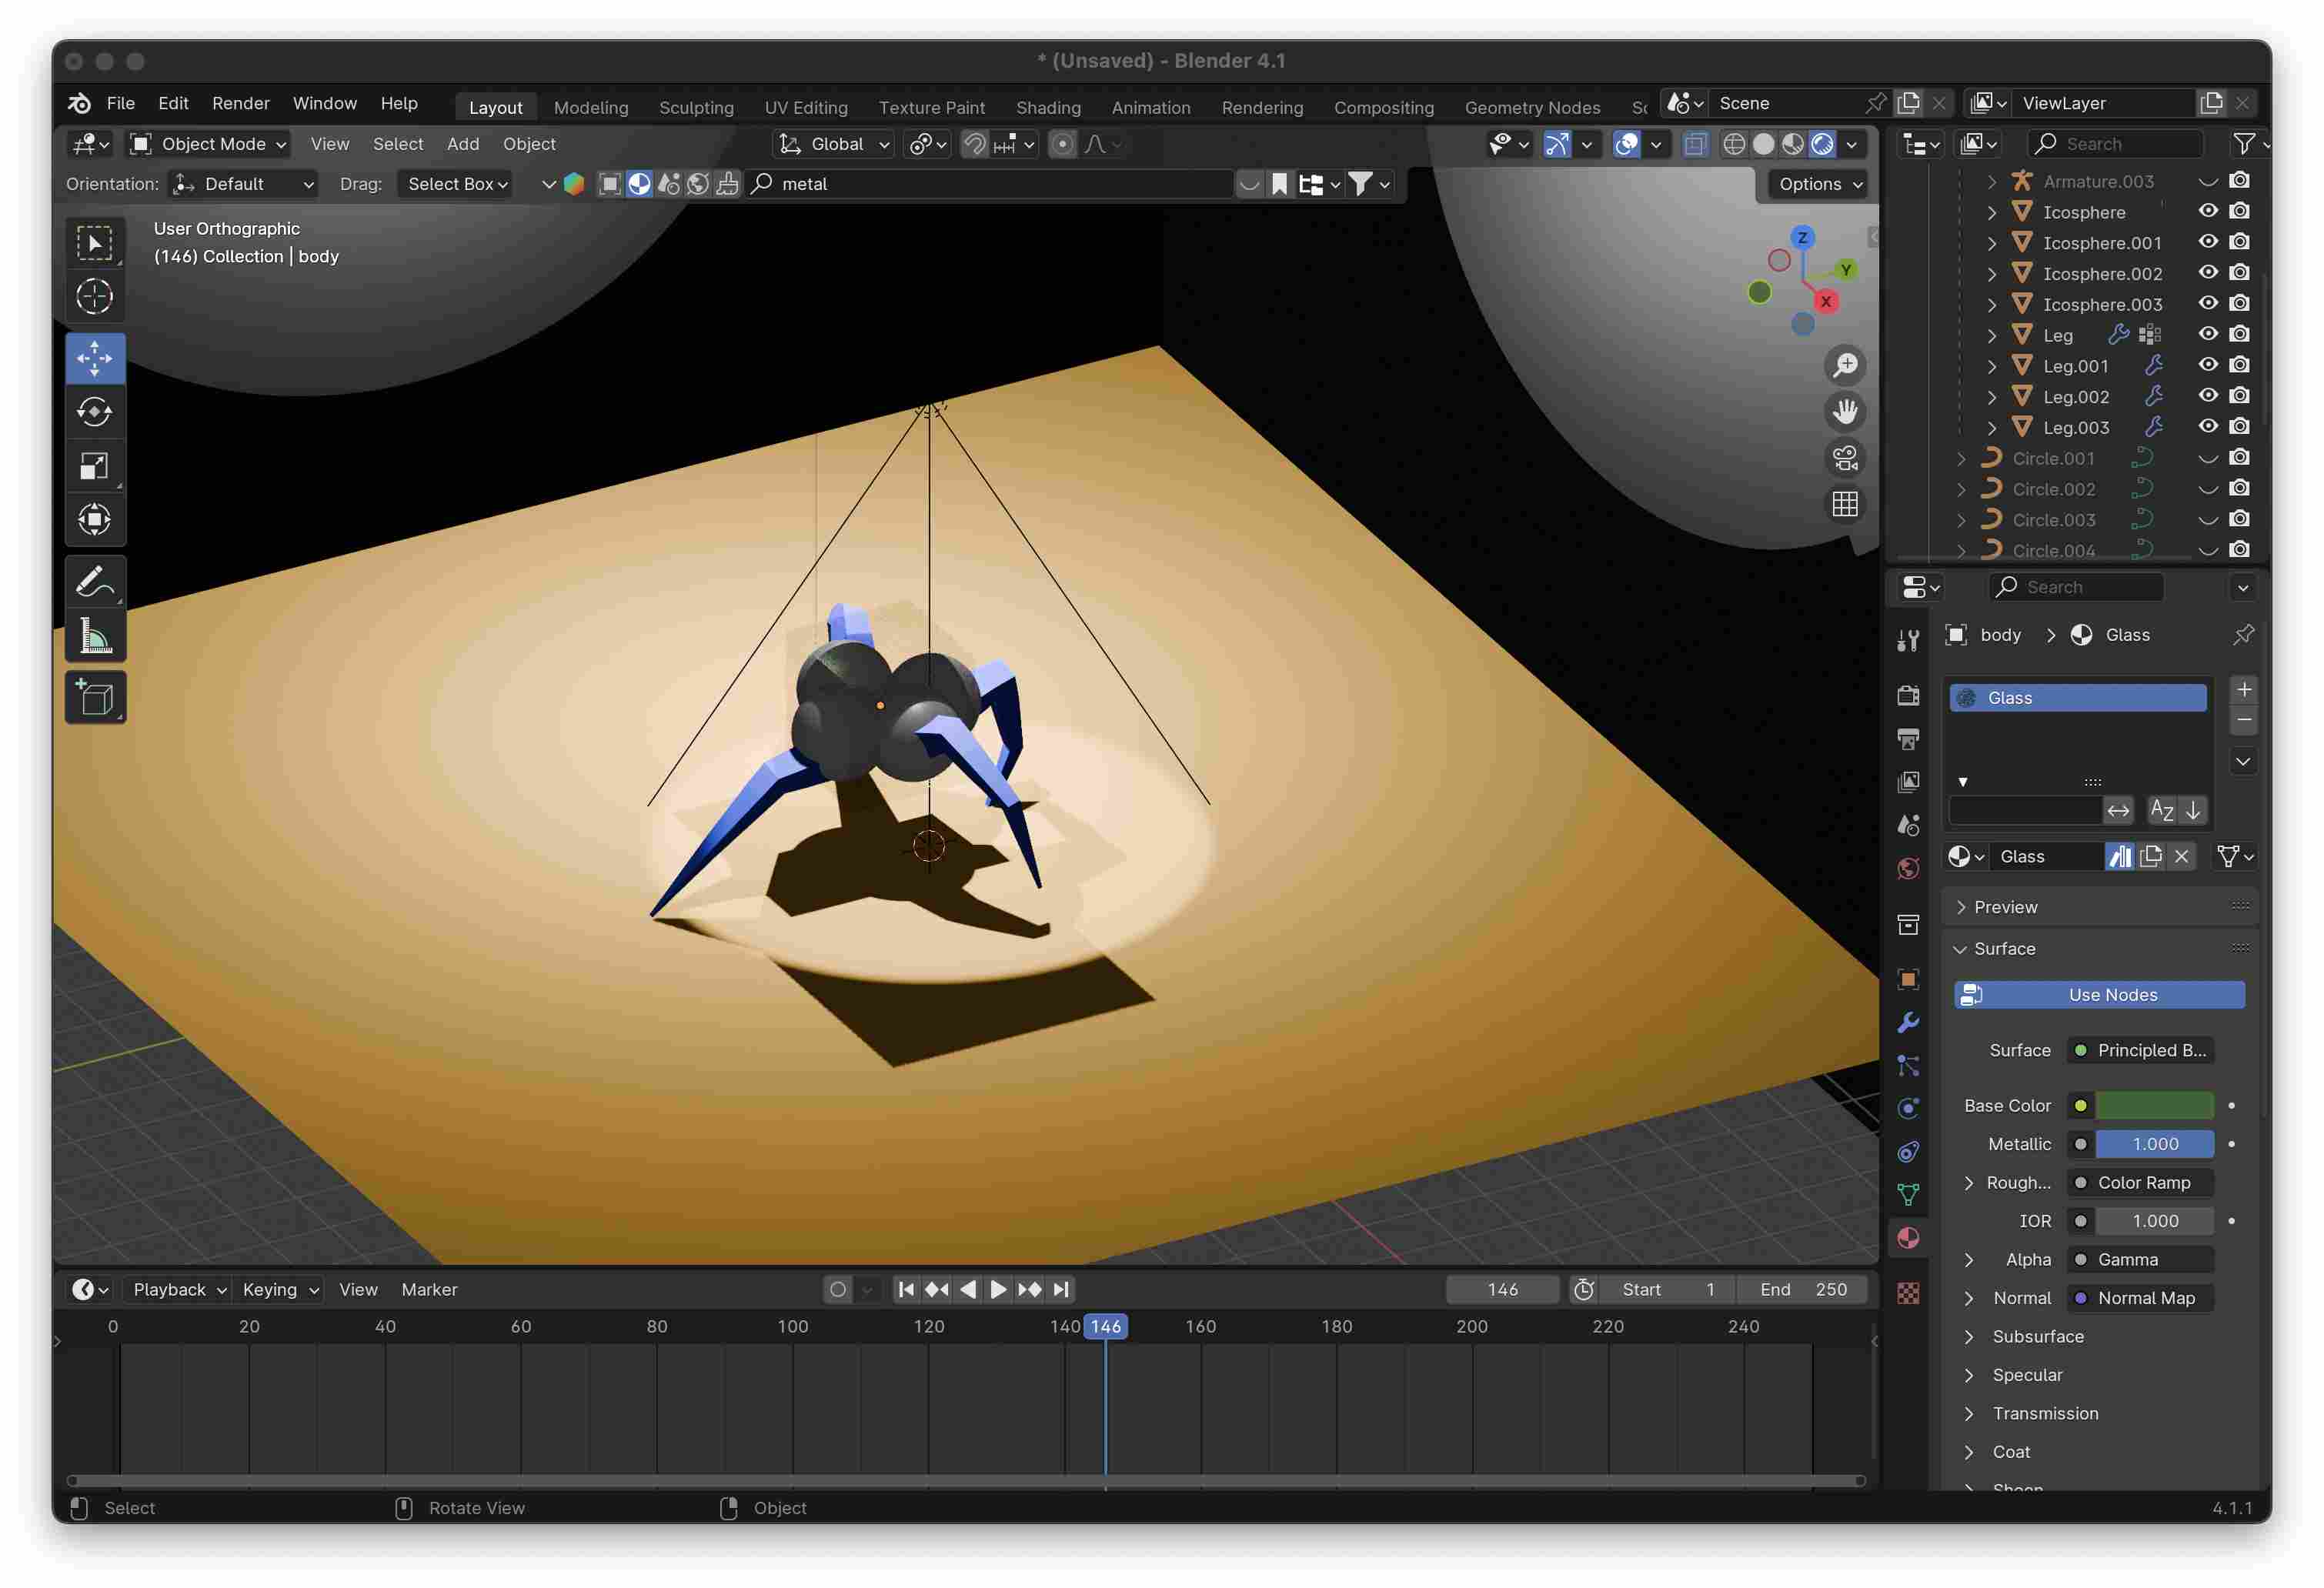This screenshot has height=1588, width=2324.
Task: Adjust the IOR value slider
Action: click(2154, 1221)
